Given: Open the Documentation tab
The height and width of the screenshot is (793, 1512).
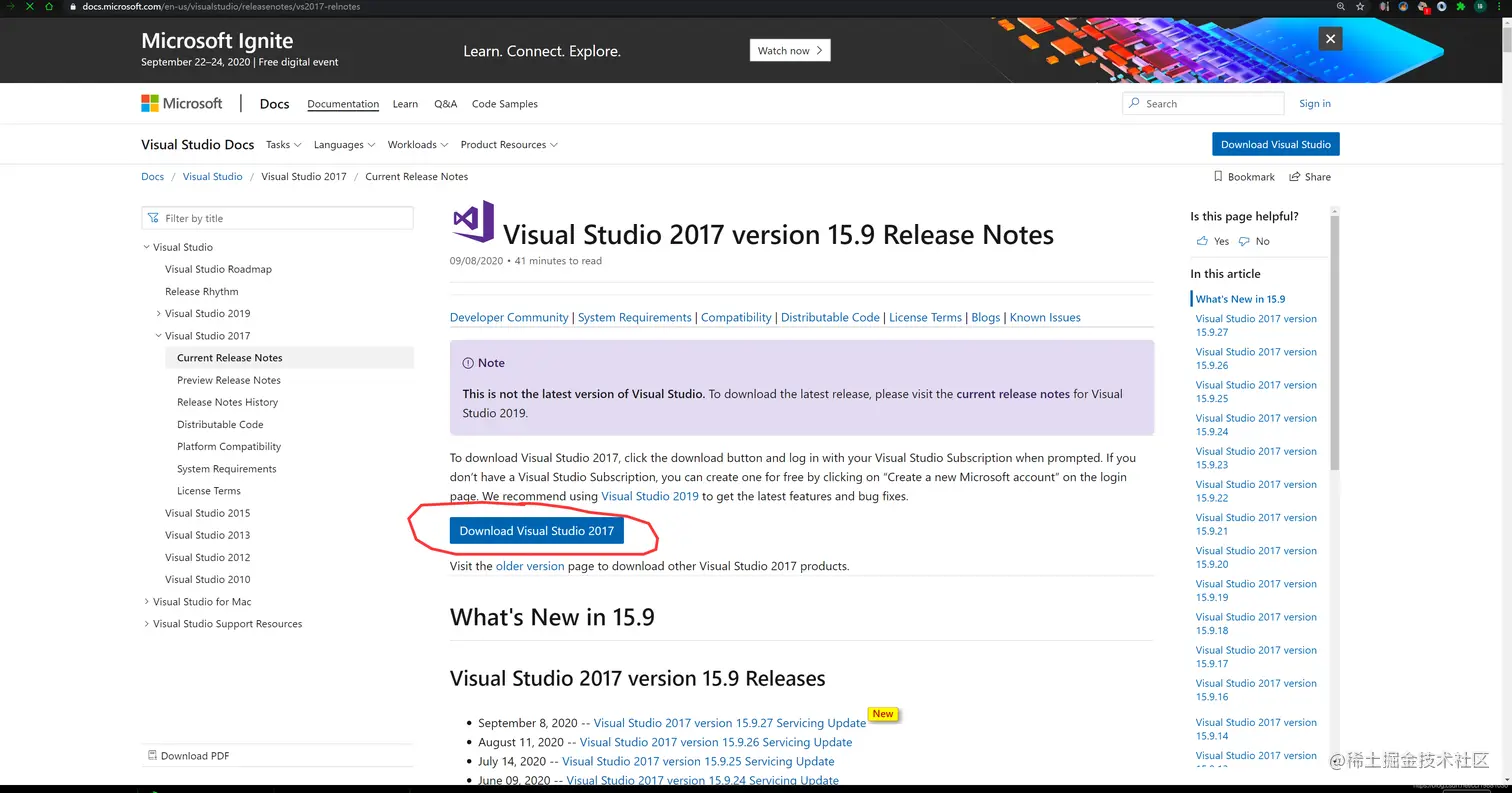Looking at the screenshot, I should [x=343, y=104].
